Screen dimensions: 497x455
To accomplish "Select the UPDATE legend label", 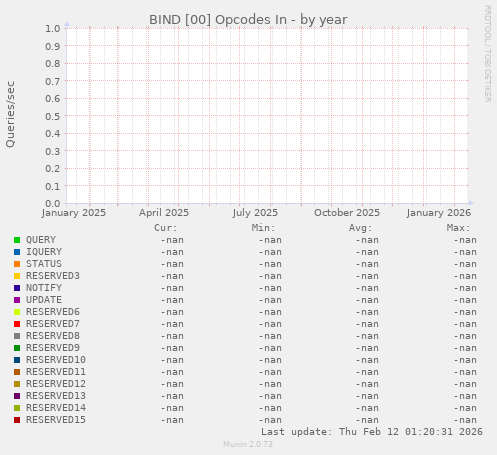I will click(x=44, y=300).
